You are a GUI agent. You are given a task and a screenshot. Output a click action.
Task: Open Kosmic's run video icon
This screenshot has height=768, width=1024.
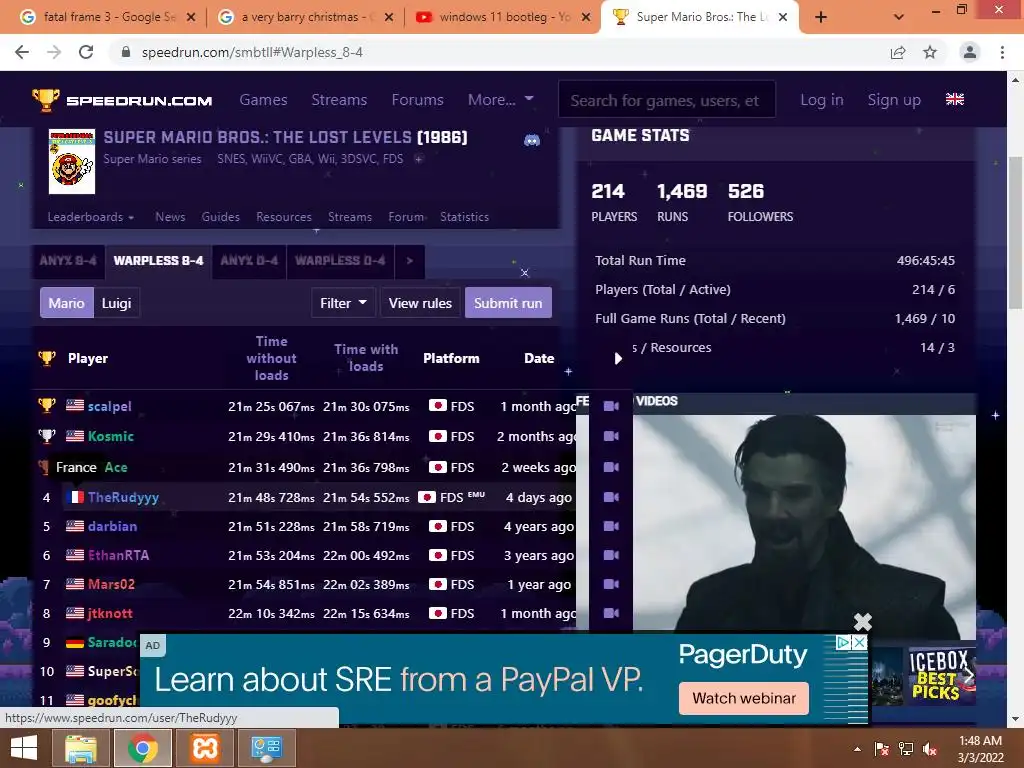611,436
